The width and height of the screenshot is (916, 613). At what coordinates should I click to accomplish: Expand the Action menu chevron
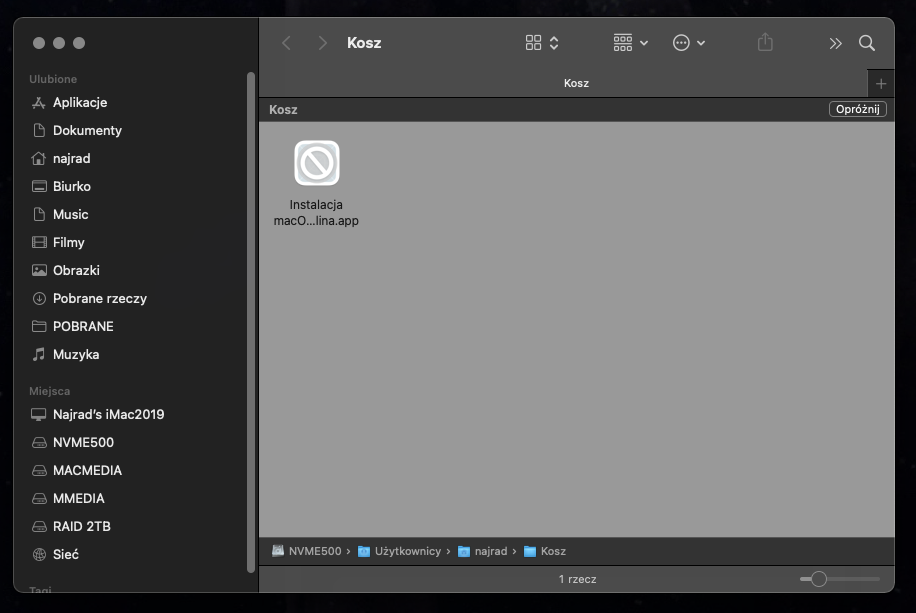[701, 43]
